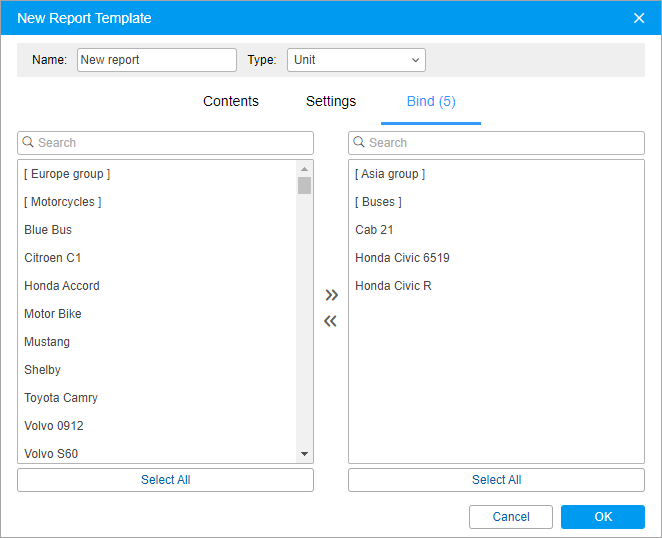Switch to the Settings tab
662x538 pixels.
point(331,101)
